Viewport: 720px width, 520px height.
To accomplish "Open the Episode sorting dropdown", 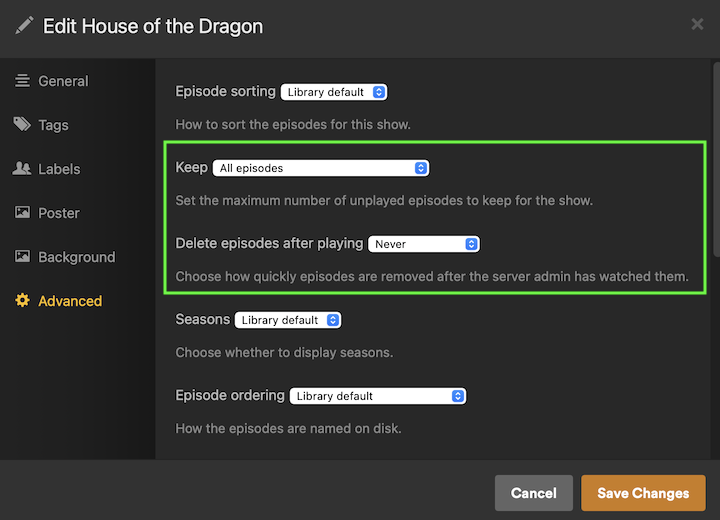I will click(x=333, y=92).
